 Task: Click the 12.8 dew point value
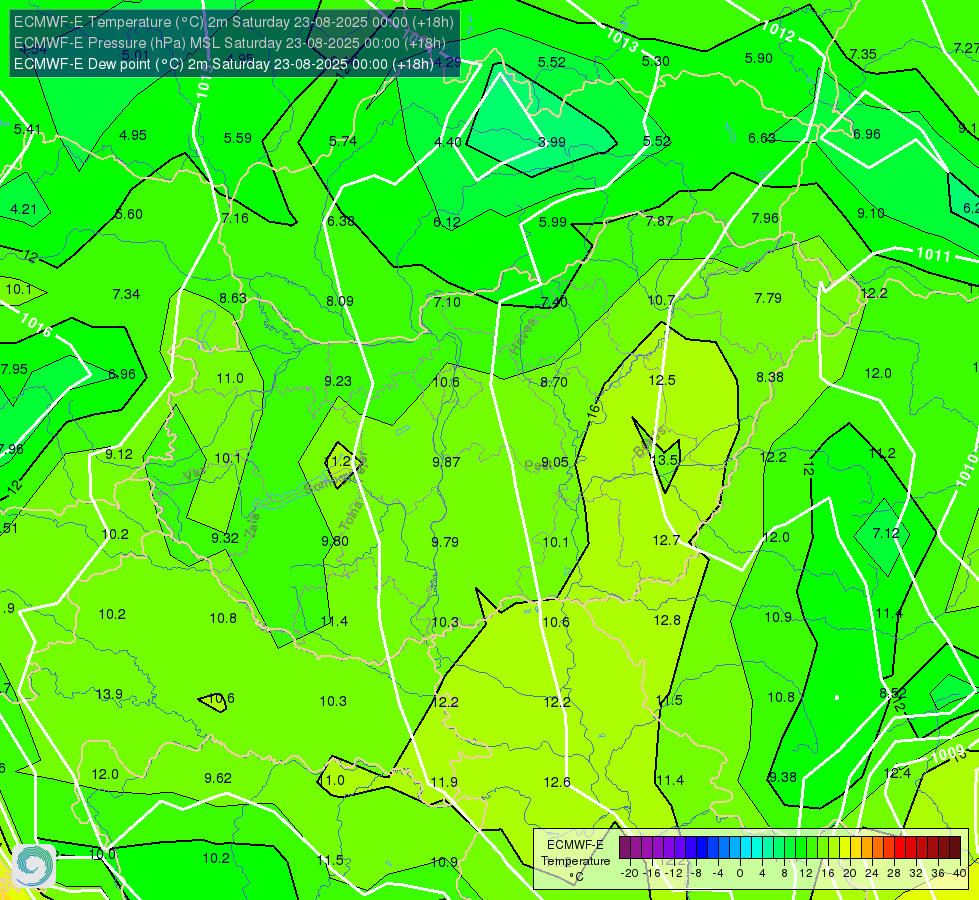click(x=667, y=620)
